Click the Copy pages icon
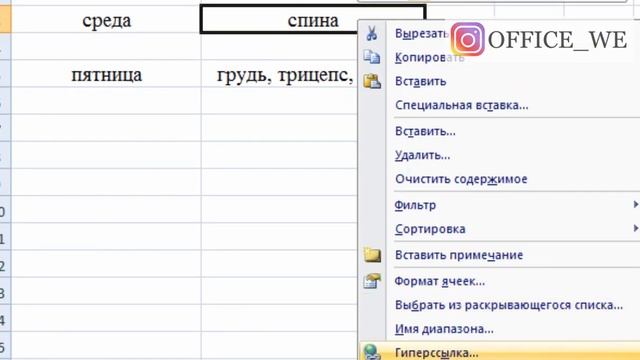Image resolution: width=640 pixels, height=360 pixels. coord(372,57)
